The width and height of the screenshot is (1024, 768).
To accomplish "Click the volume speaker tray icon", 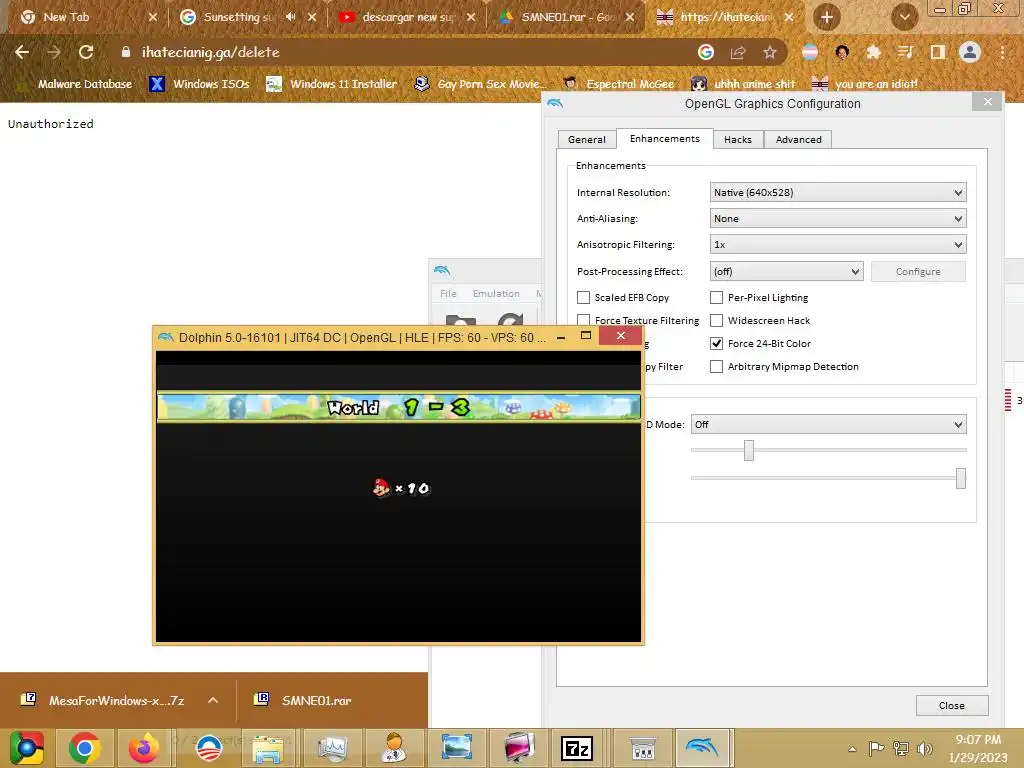I will (x=924, y=748).
